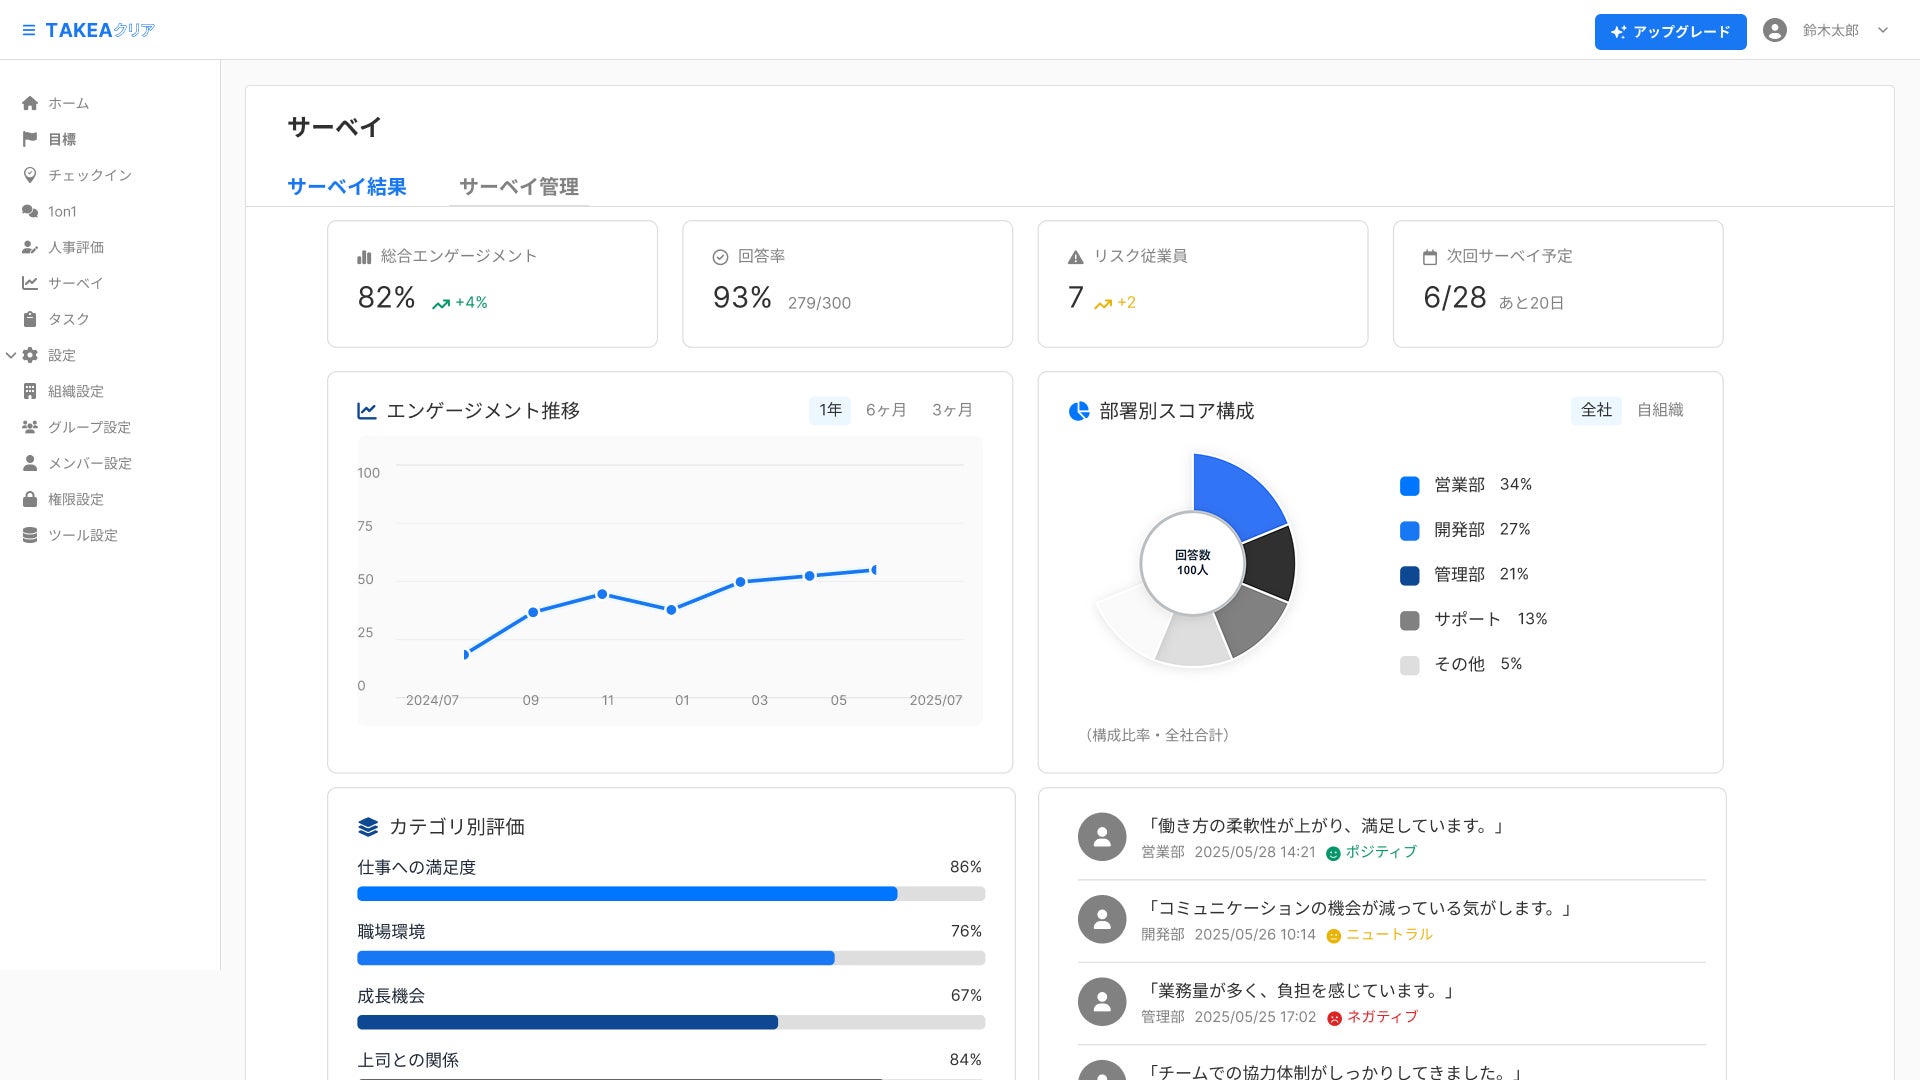Image resolution: width=1920 pixels, height=1080 pixels.
Task: Switch chart to 6ヶ月 period
Action: [x=886, y=410]
